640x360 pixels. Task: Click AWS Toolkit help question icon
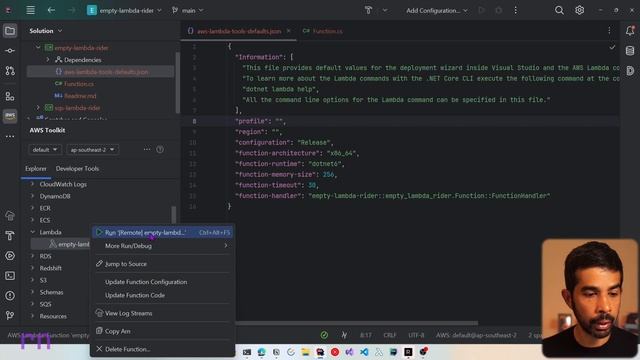point(160,149)
